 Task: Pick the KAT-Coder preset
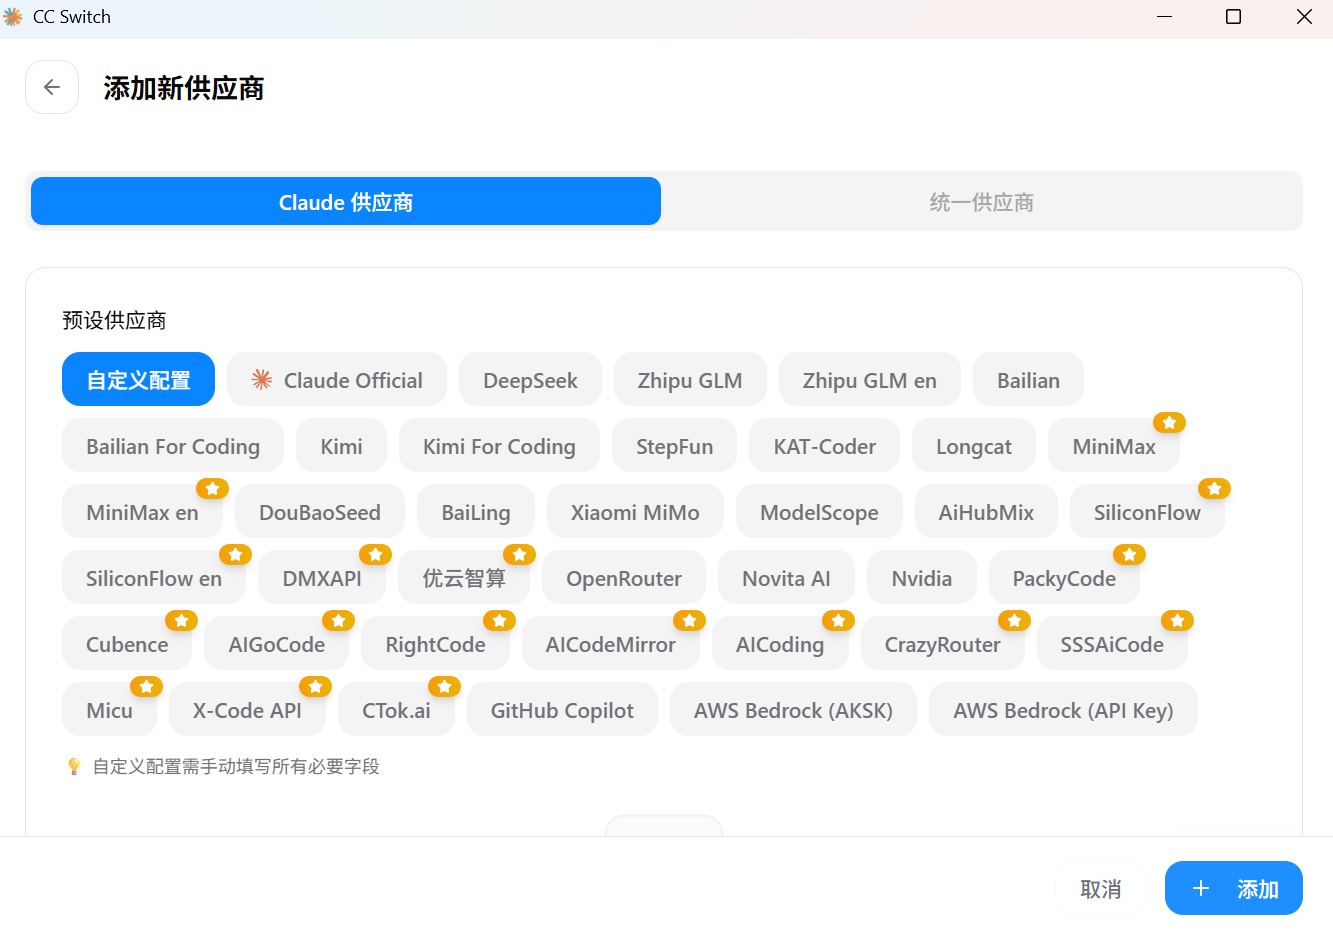(824, 445)
